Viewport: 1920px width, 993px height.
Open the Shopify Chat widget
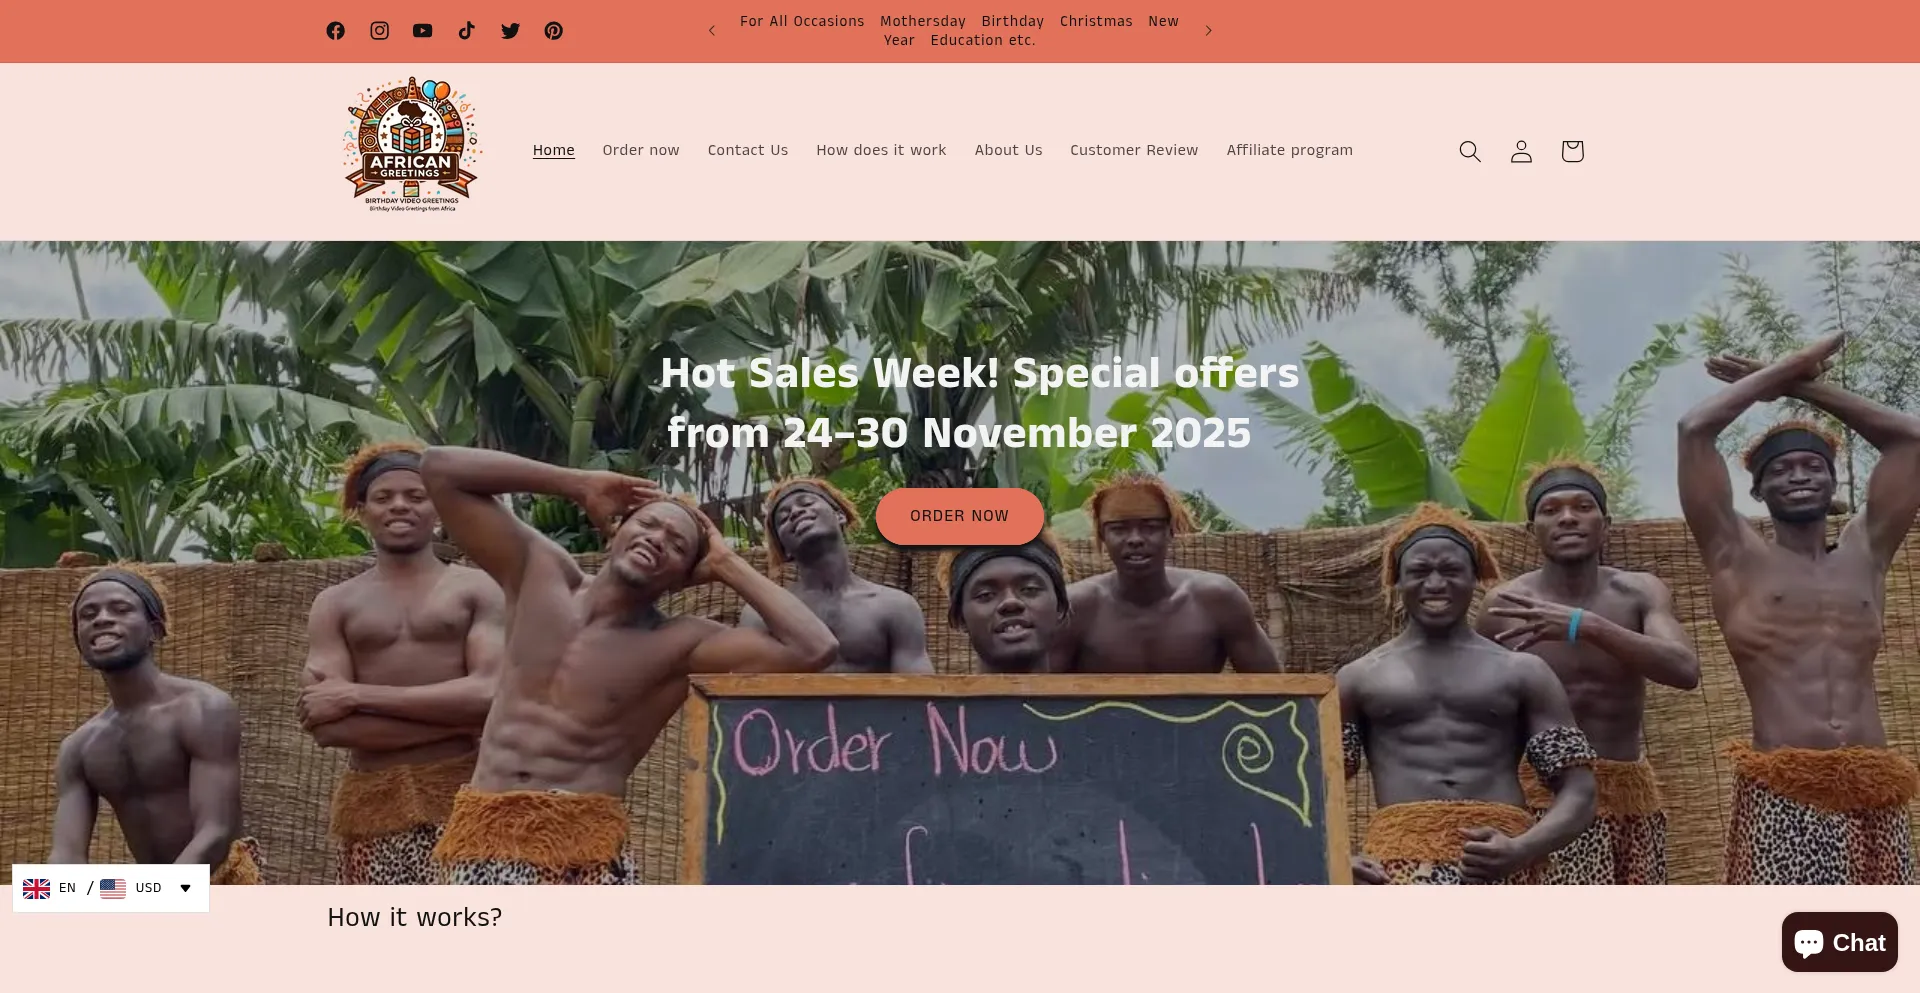point(1840,942)
